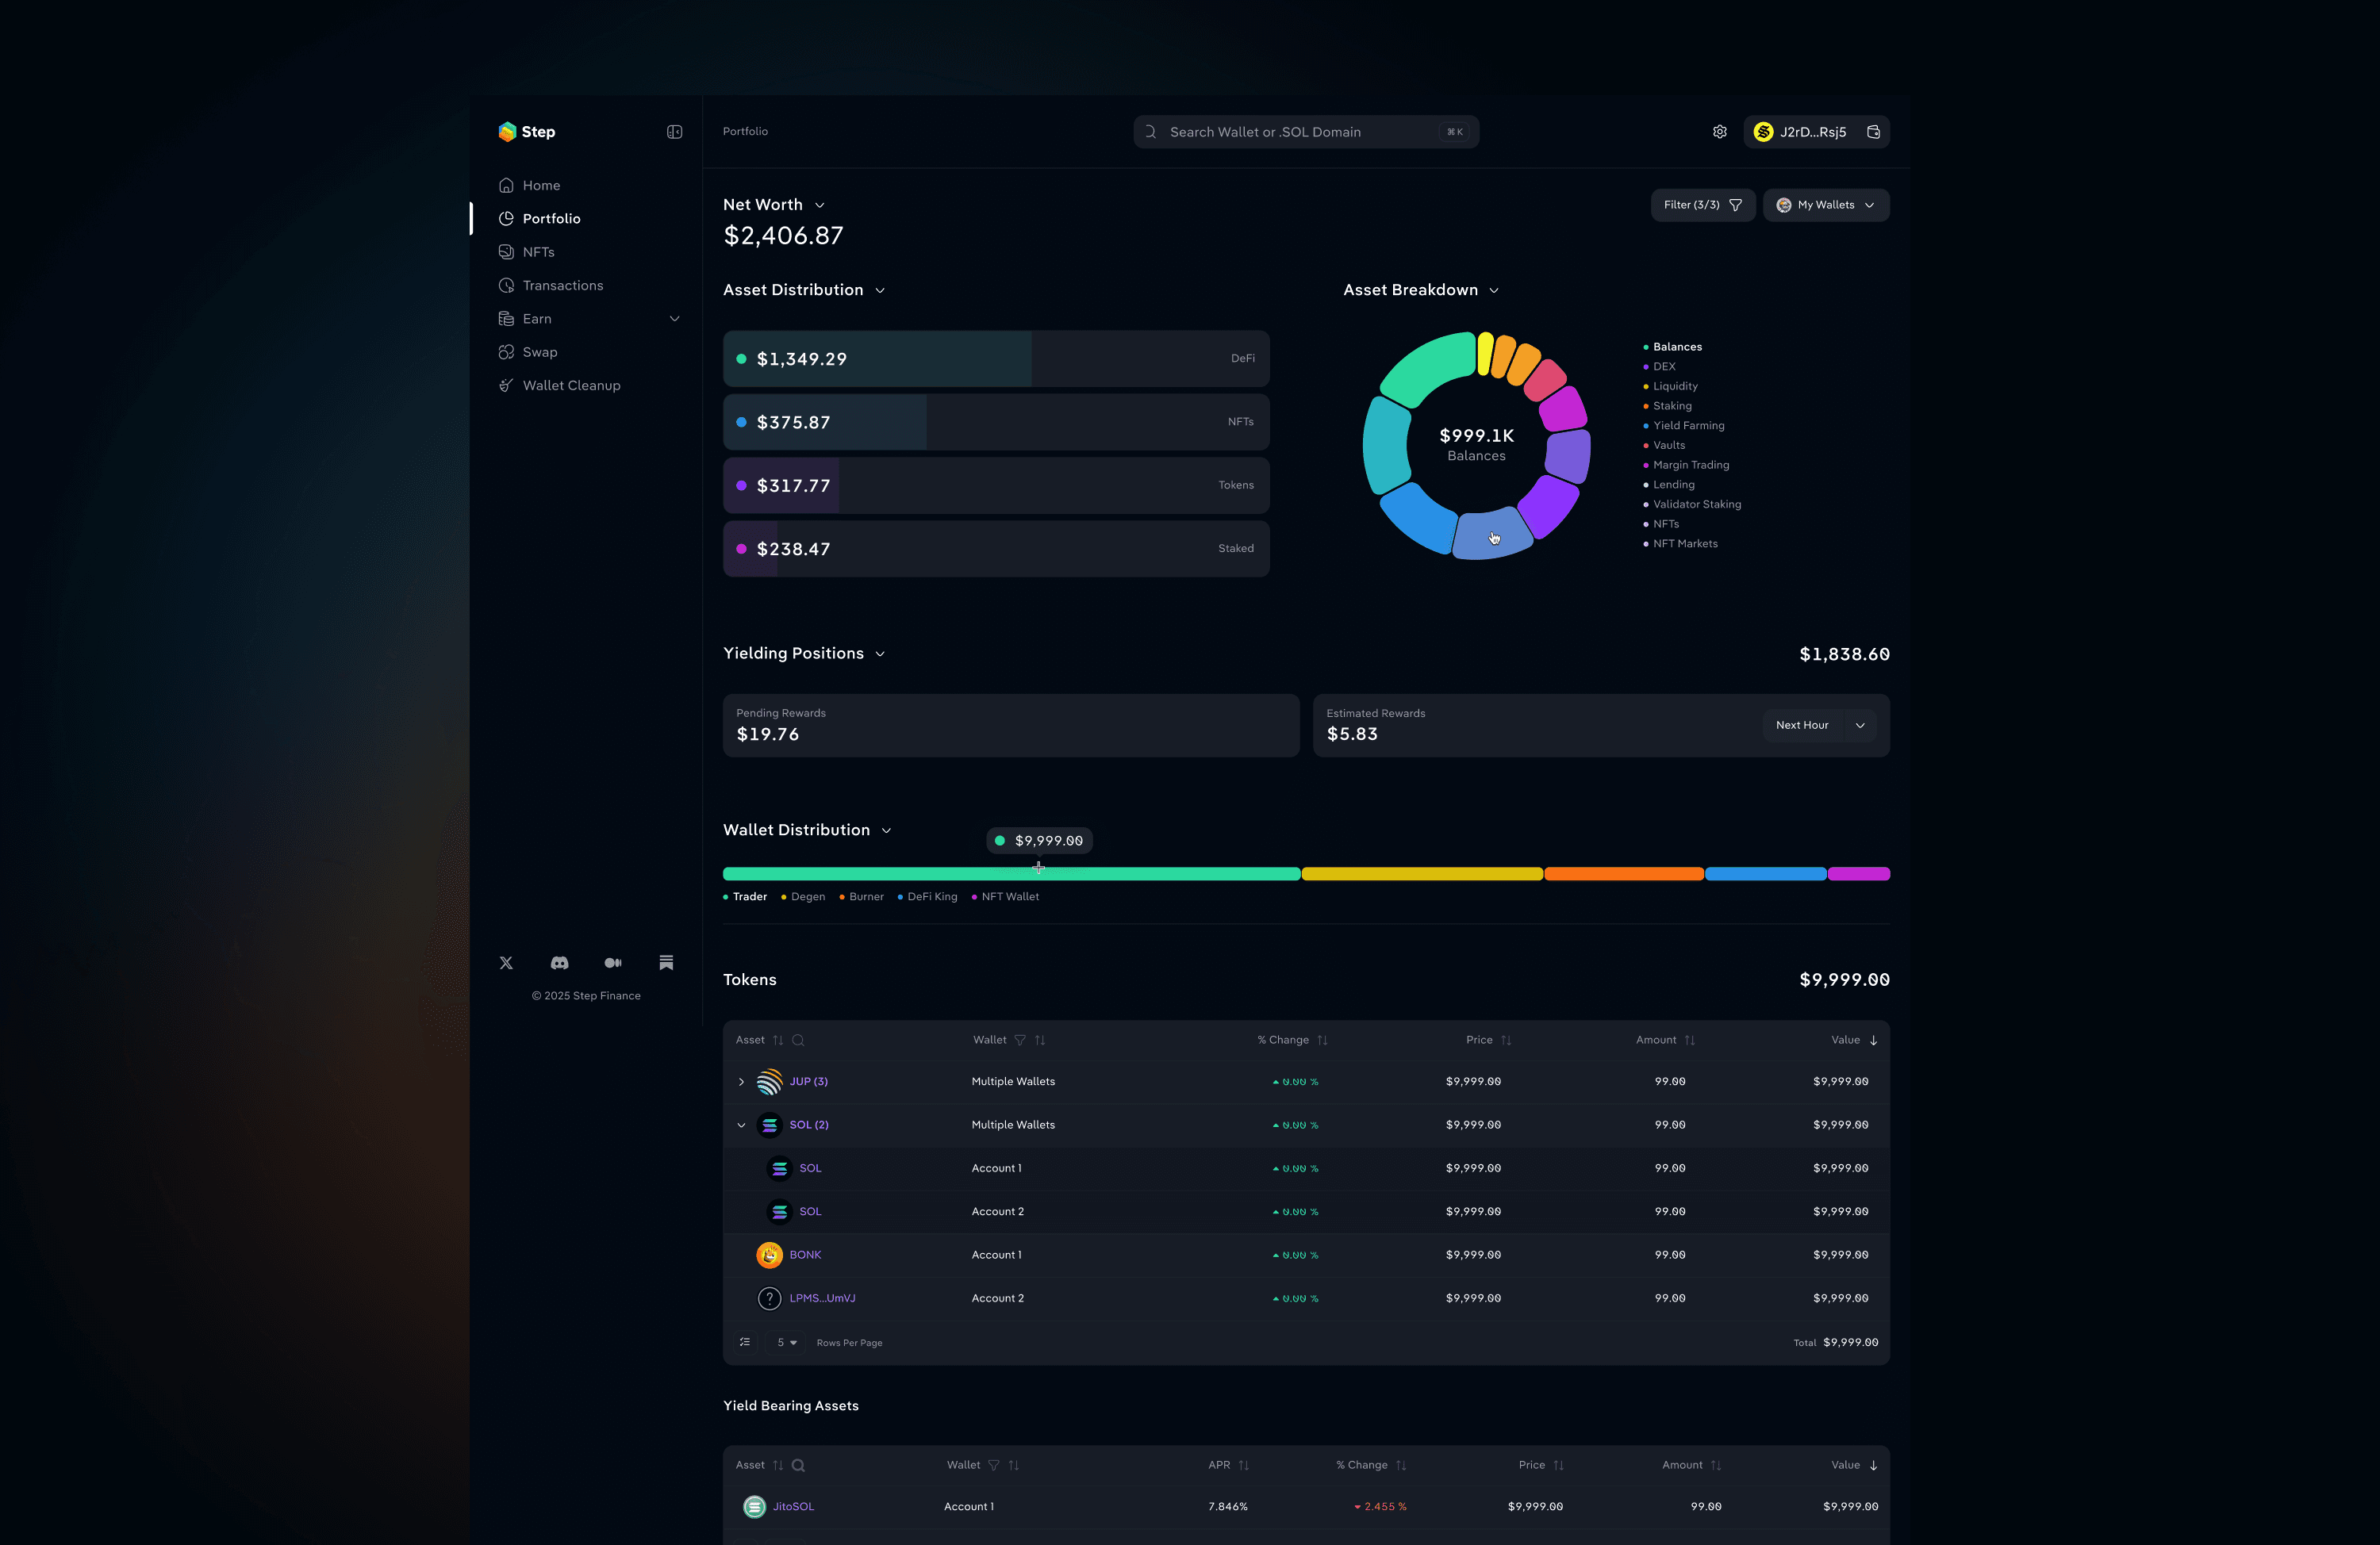Change rows per page value 5
This screenshot has height=1545, width=2380.
click(x=787, y=1343)
